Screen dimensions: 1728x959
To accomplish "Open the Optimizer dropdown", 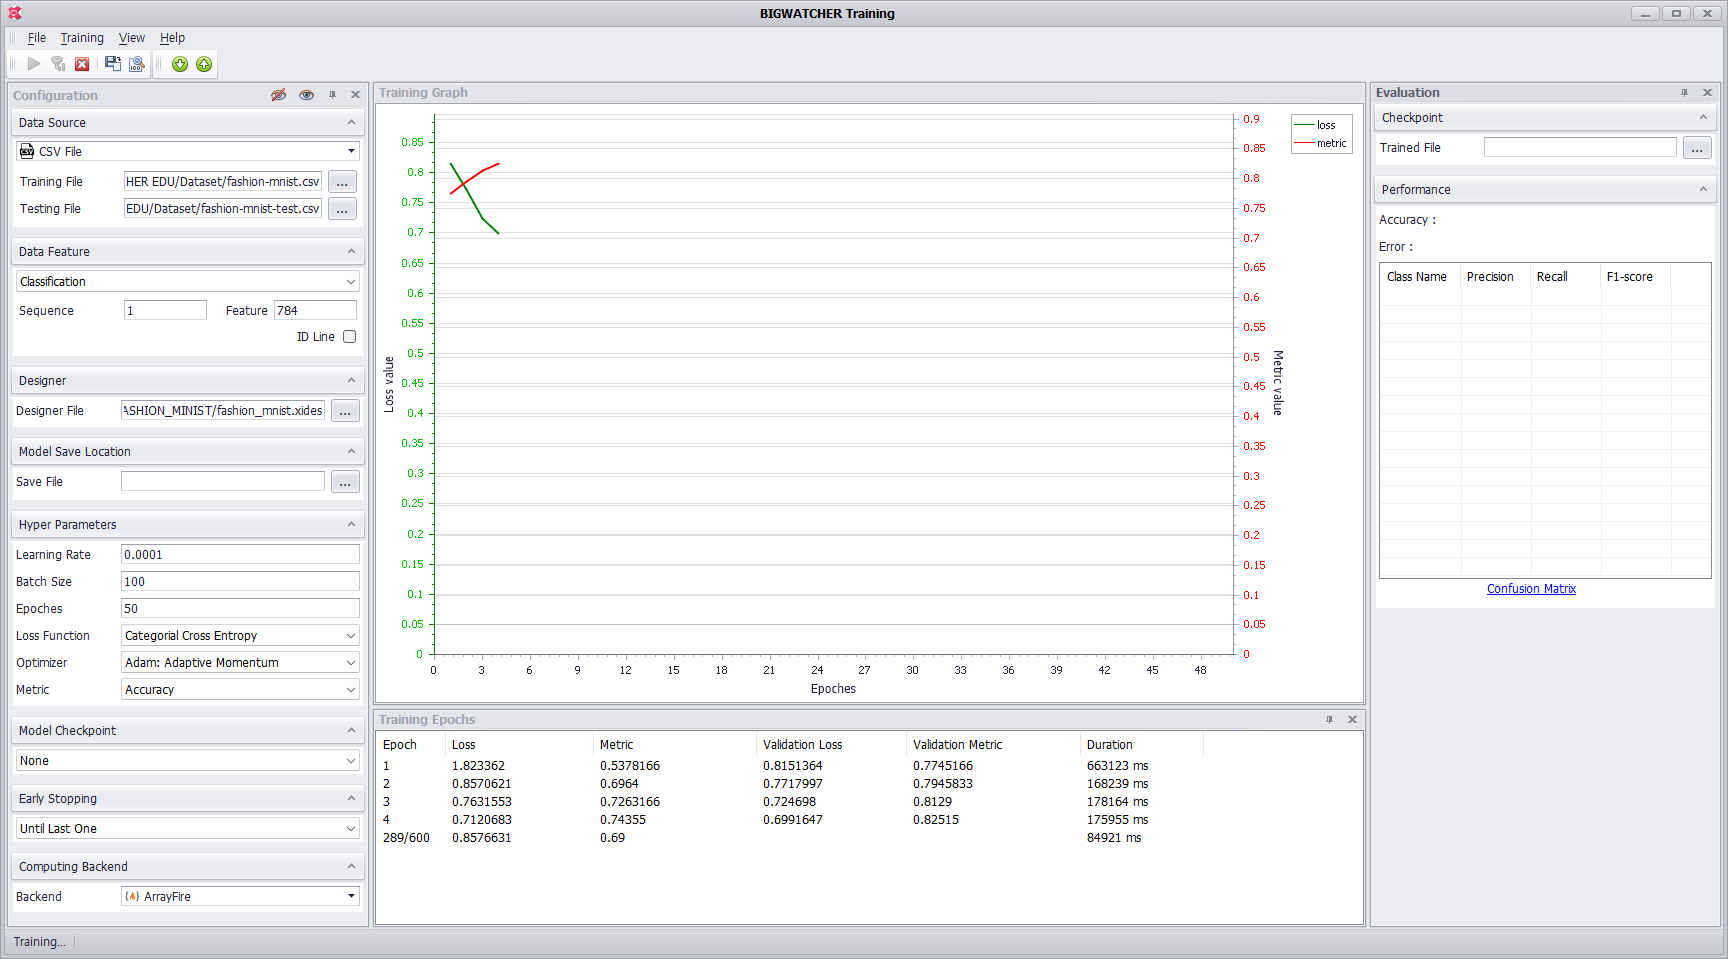I will tap(350, 663).
